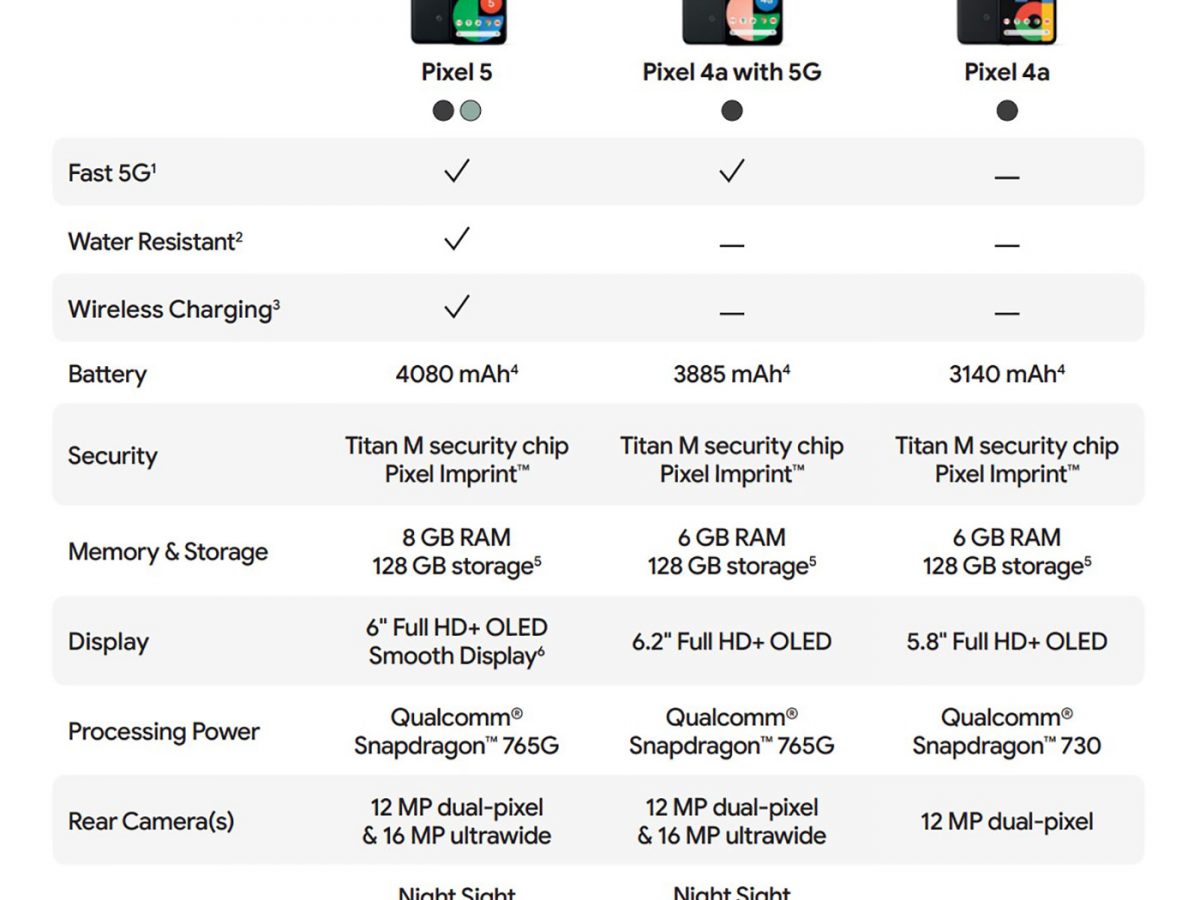Select the black swatch under Pixel 4a with 5G
Image resolution: width=1200 pixels, height=900 pixels.
732,111
